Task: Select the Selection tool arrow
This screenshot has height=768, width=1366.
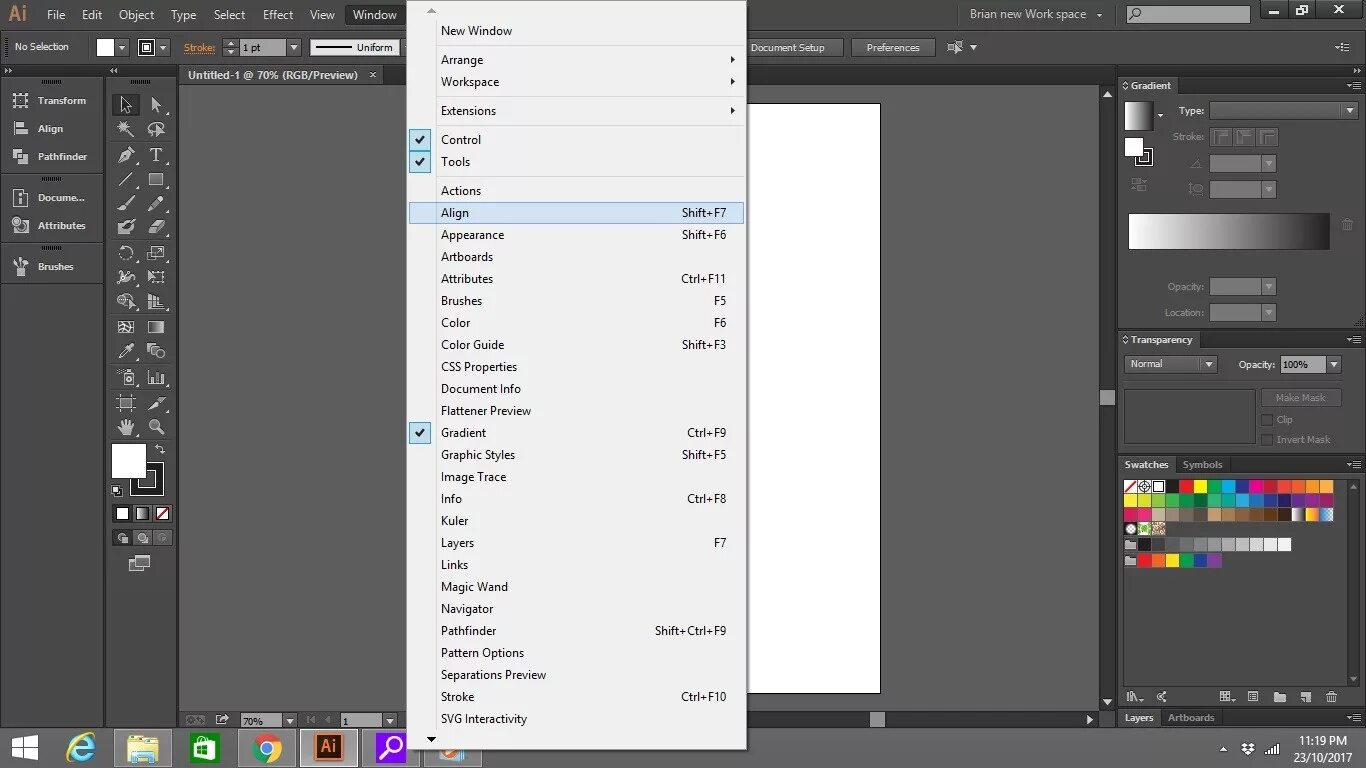Action: coord(125,104)
